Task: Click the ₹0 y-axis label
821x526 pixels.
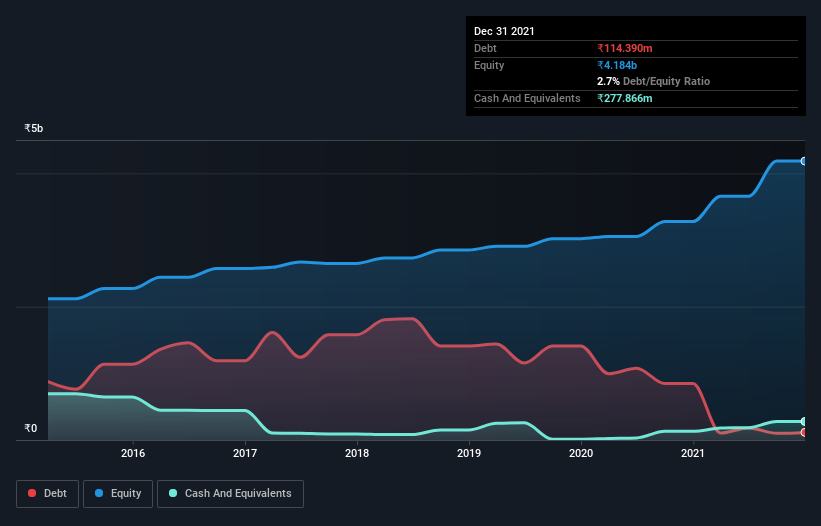Action: (31, 429)
